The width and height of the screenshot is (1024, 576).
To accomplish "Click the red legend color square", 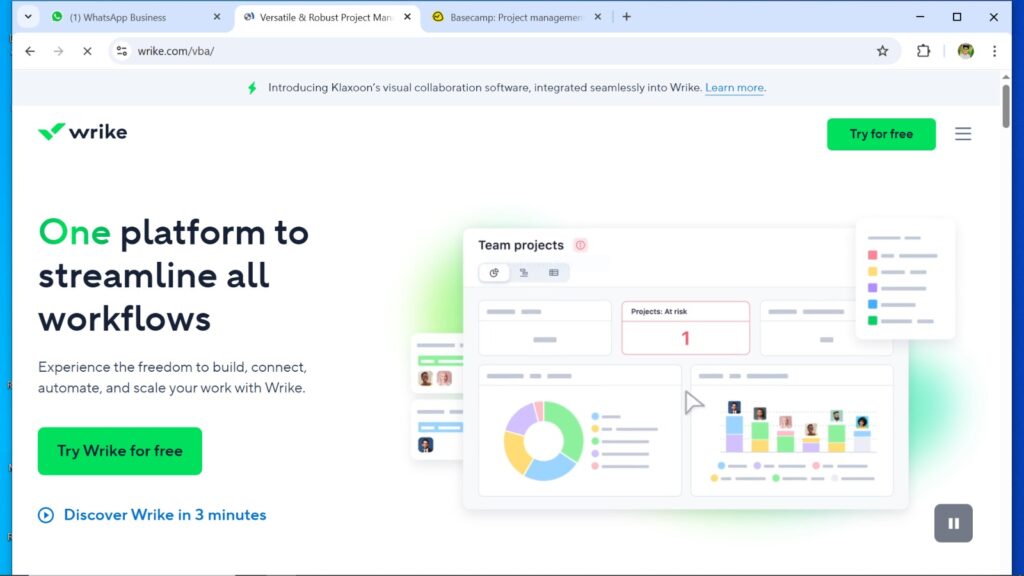I will pyautogui.click(x=872, y=255).
